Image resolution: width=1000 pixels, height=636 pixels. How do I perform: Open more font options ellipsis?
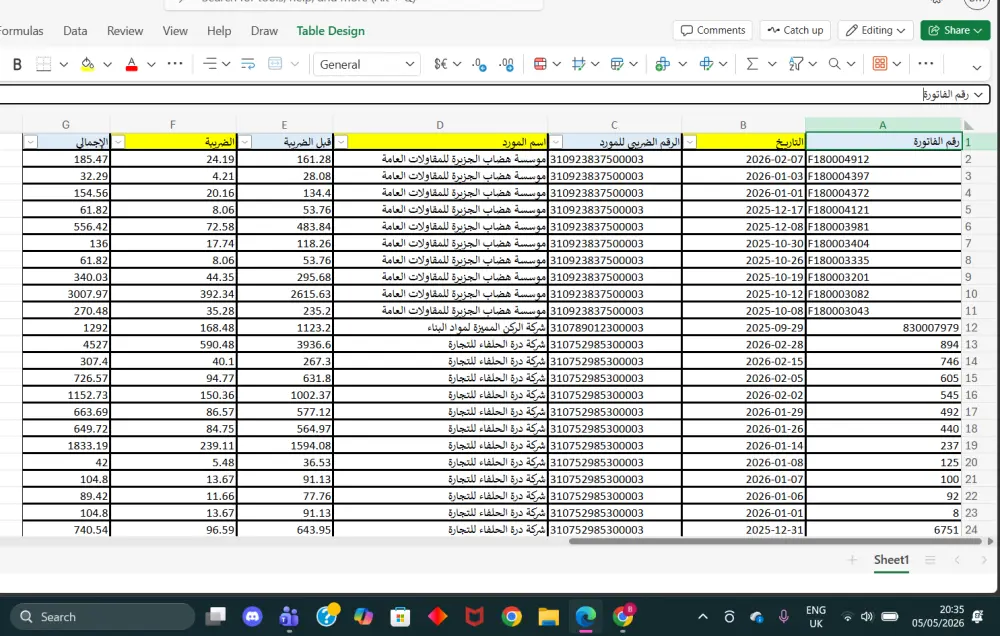[x=175, y=64]
